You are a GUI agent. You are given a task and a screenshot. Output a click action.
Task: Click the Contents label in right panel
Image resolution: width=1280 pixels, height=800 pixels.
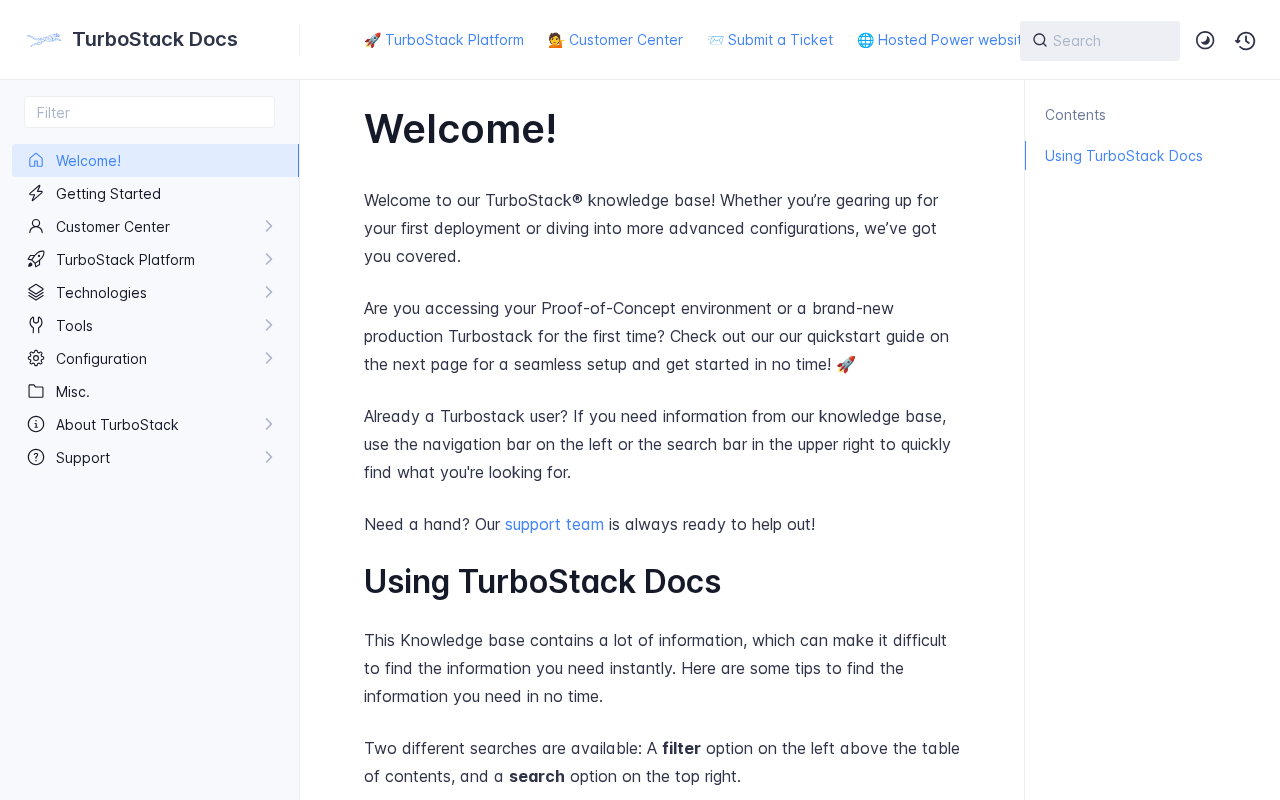[1075, 115]
